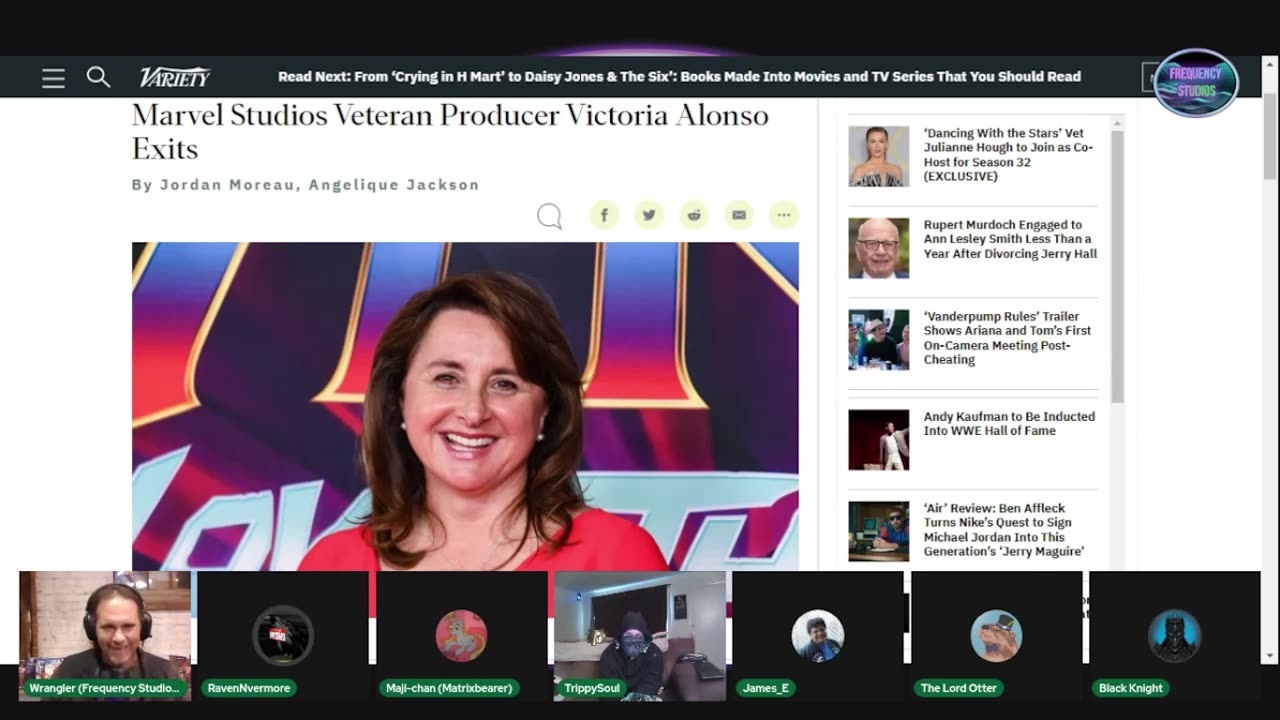The height and width of the screenshot is (720, 1280).
Task: Click the Frequency Studios logo badge
Action: 1195,83
